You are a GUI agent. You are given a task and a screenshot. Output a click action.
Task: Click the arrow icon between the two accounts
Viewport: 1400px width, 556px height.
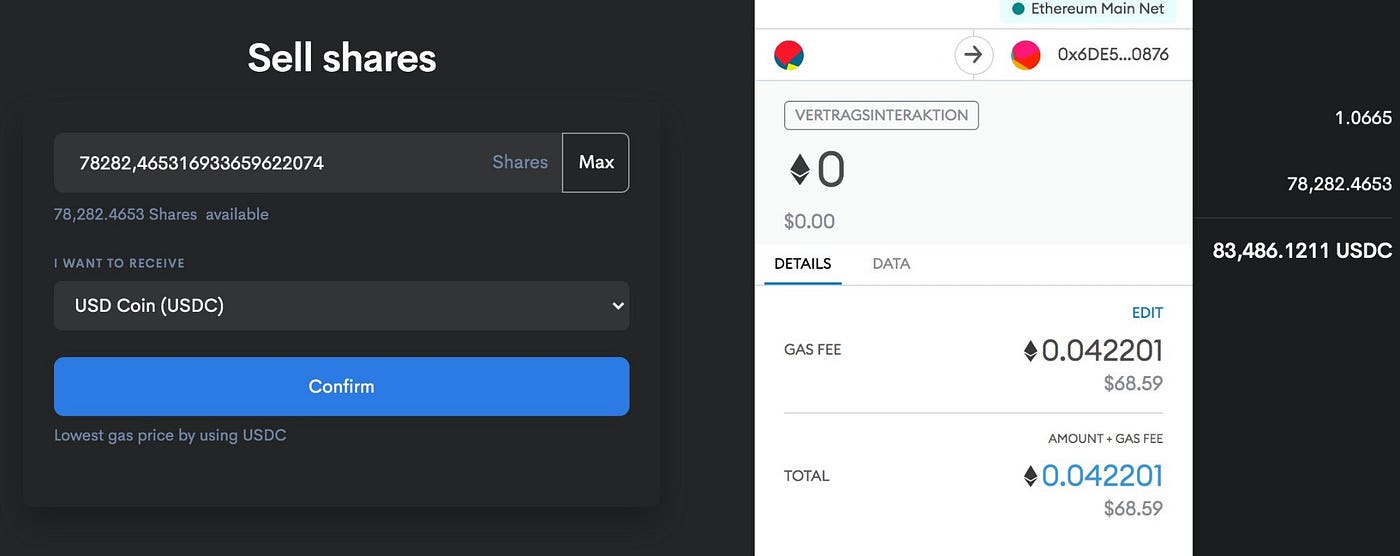click(x=973, y=55)
